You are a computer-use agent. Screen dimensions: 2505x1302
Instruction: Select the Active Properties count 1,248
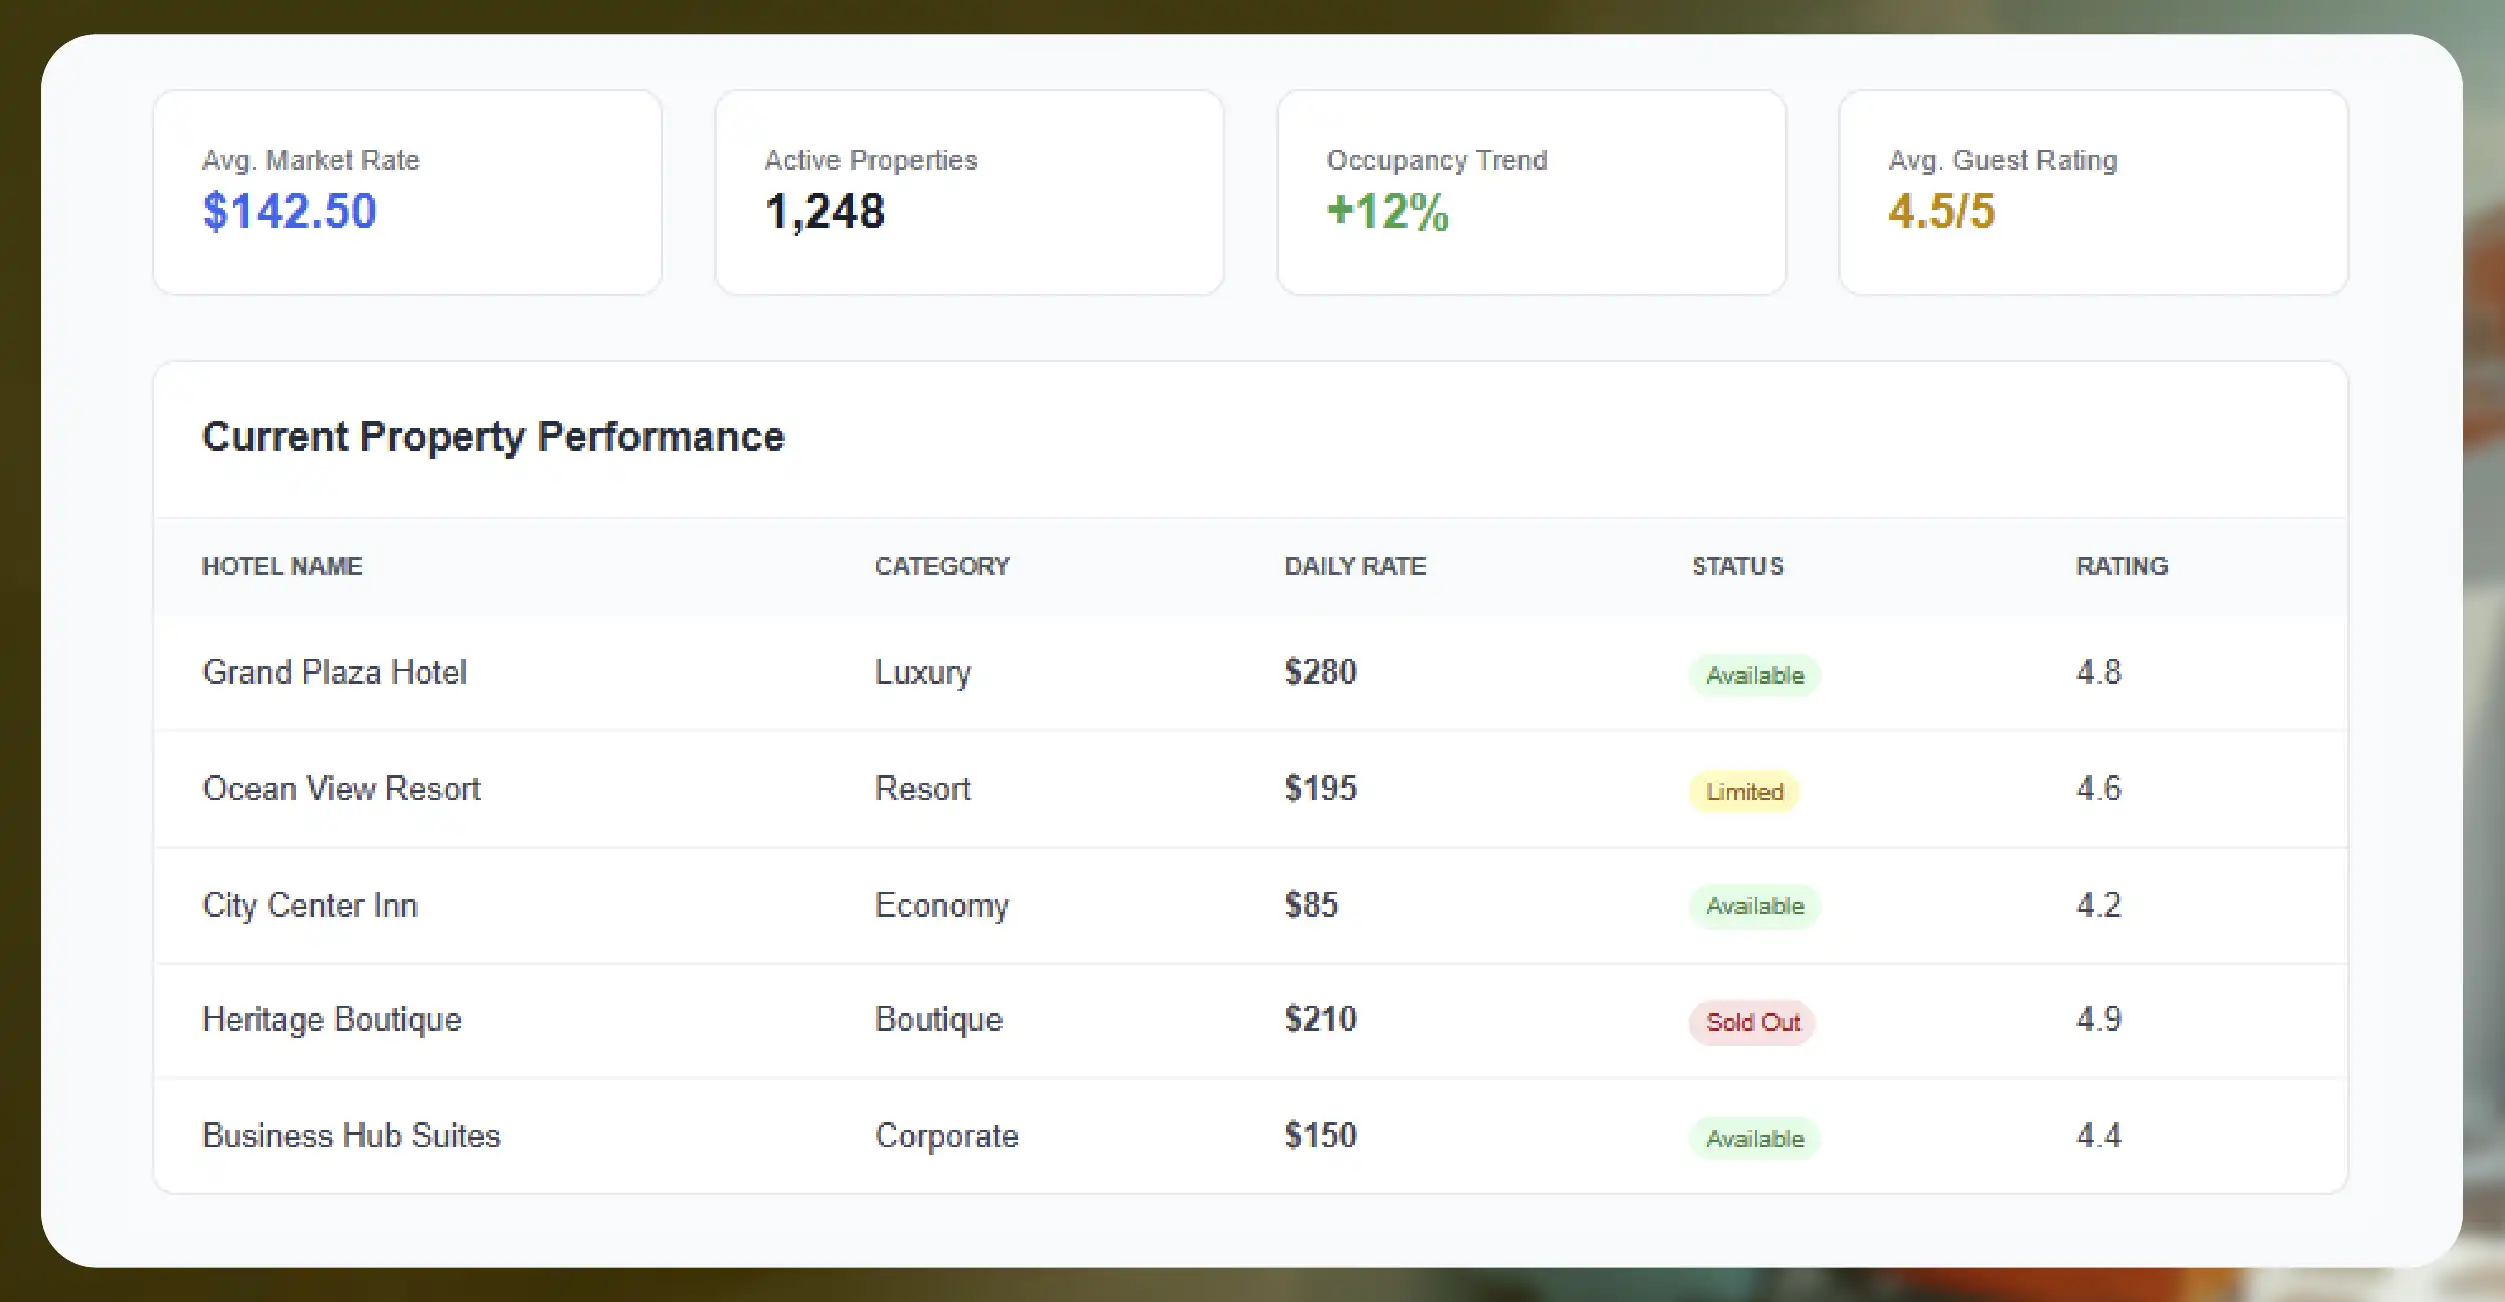pyautogui.click(x=825, y=212)
